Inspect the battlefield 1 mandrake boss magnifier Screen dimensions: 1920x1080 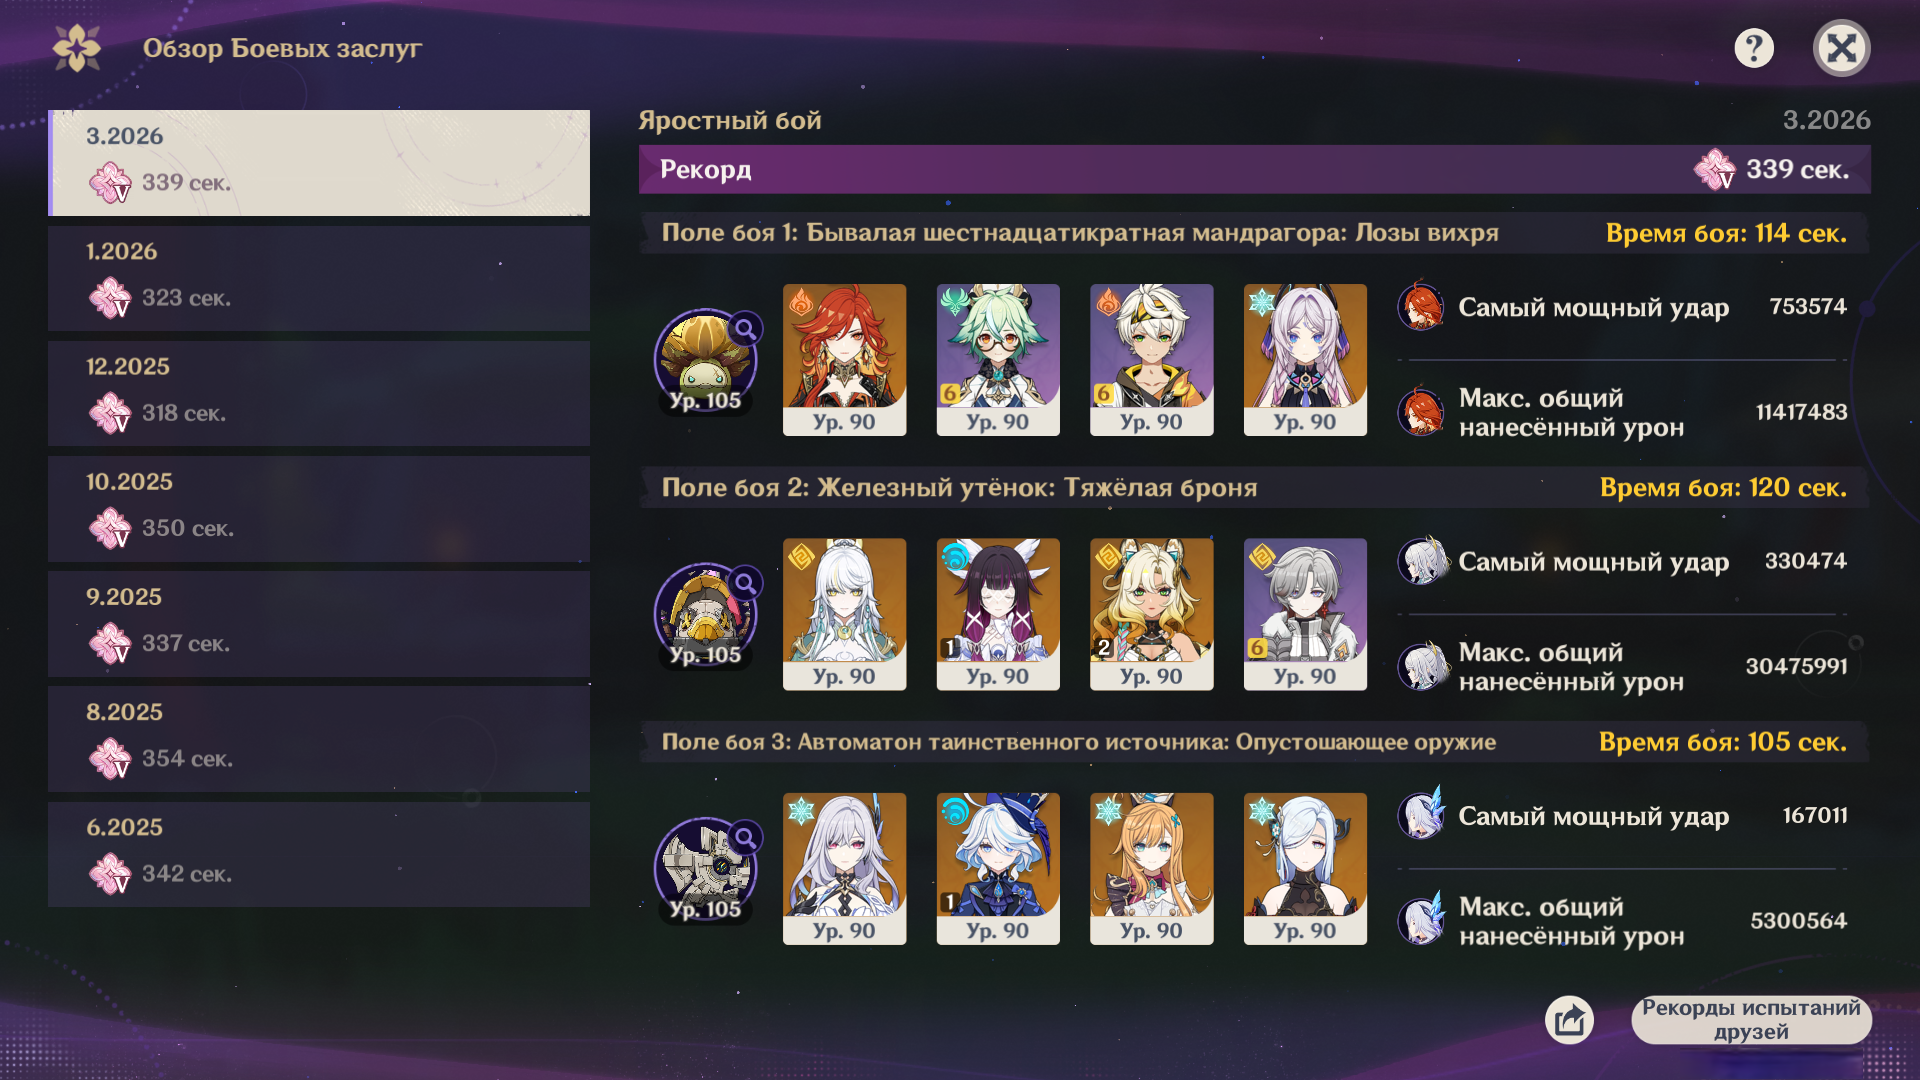click(x=745, y=328)
